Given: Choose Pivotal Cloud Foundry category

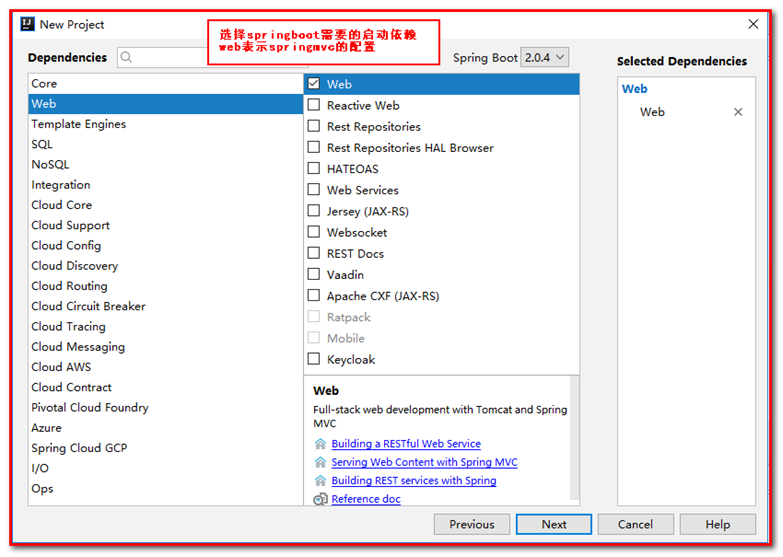Looking at the screenshot, I should pyautogui.click(x=166, y=408).
